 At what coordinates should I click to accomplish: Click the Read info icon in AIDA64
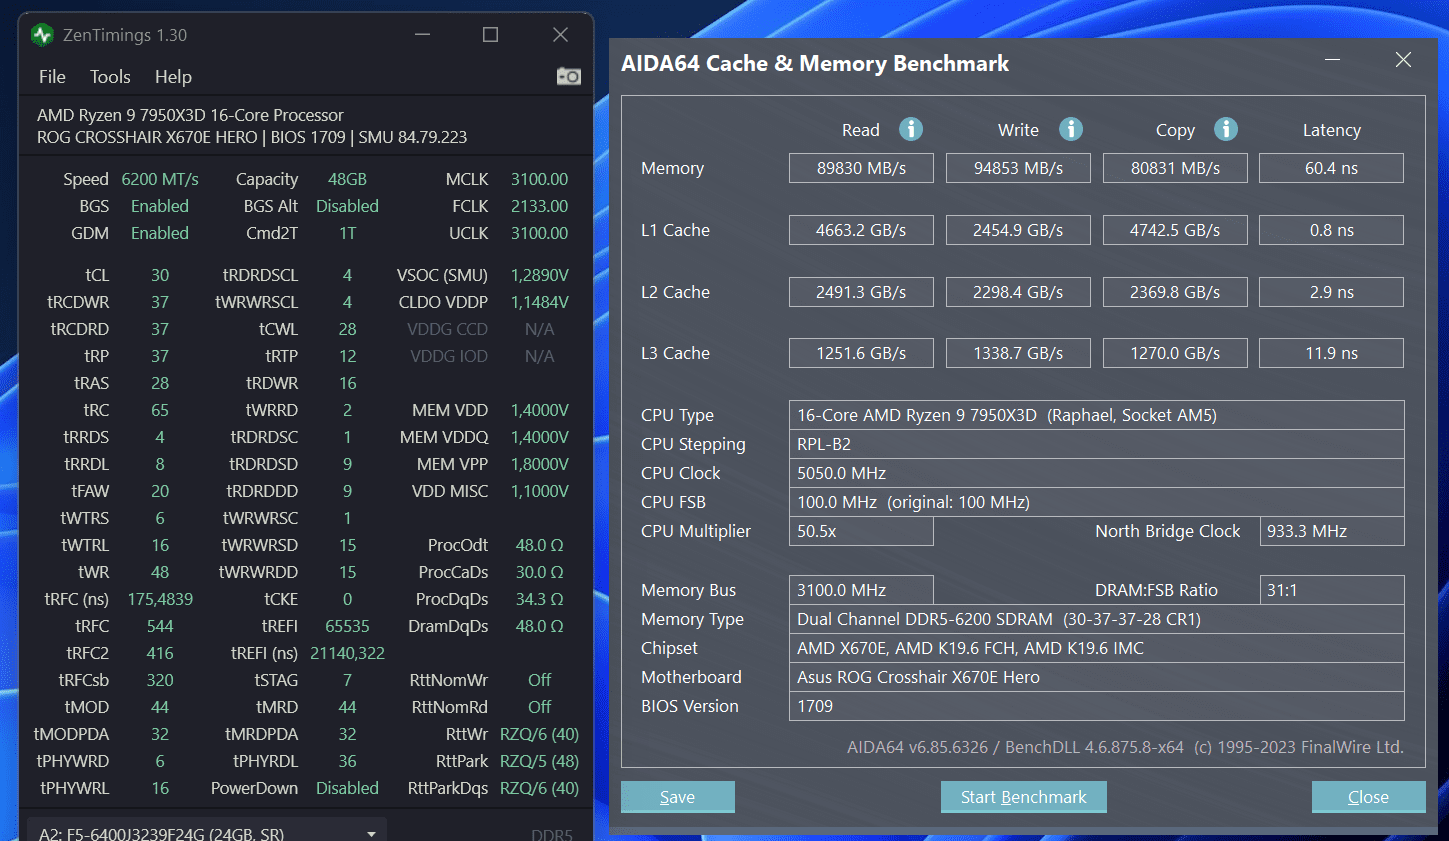910,129
